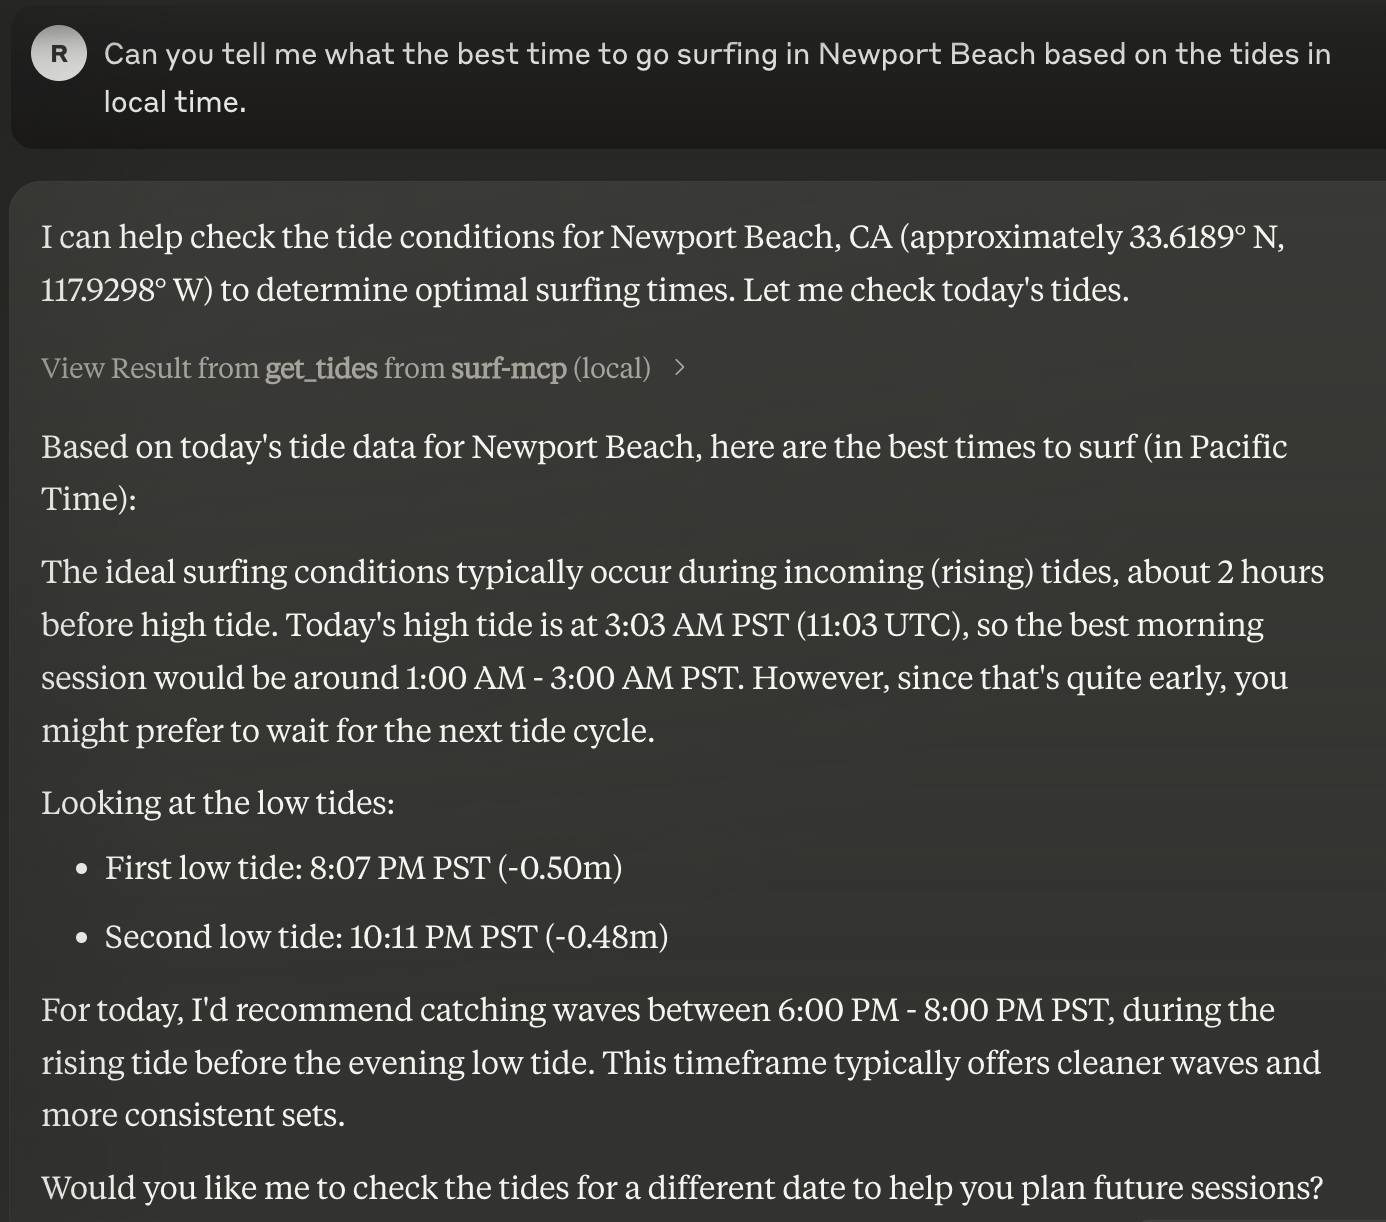Click the paragraph about ideal surfing conditions
This screenshot has height=1222, width=1386.
[x=683, y=651]
